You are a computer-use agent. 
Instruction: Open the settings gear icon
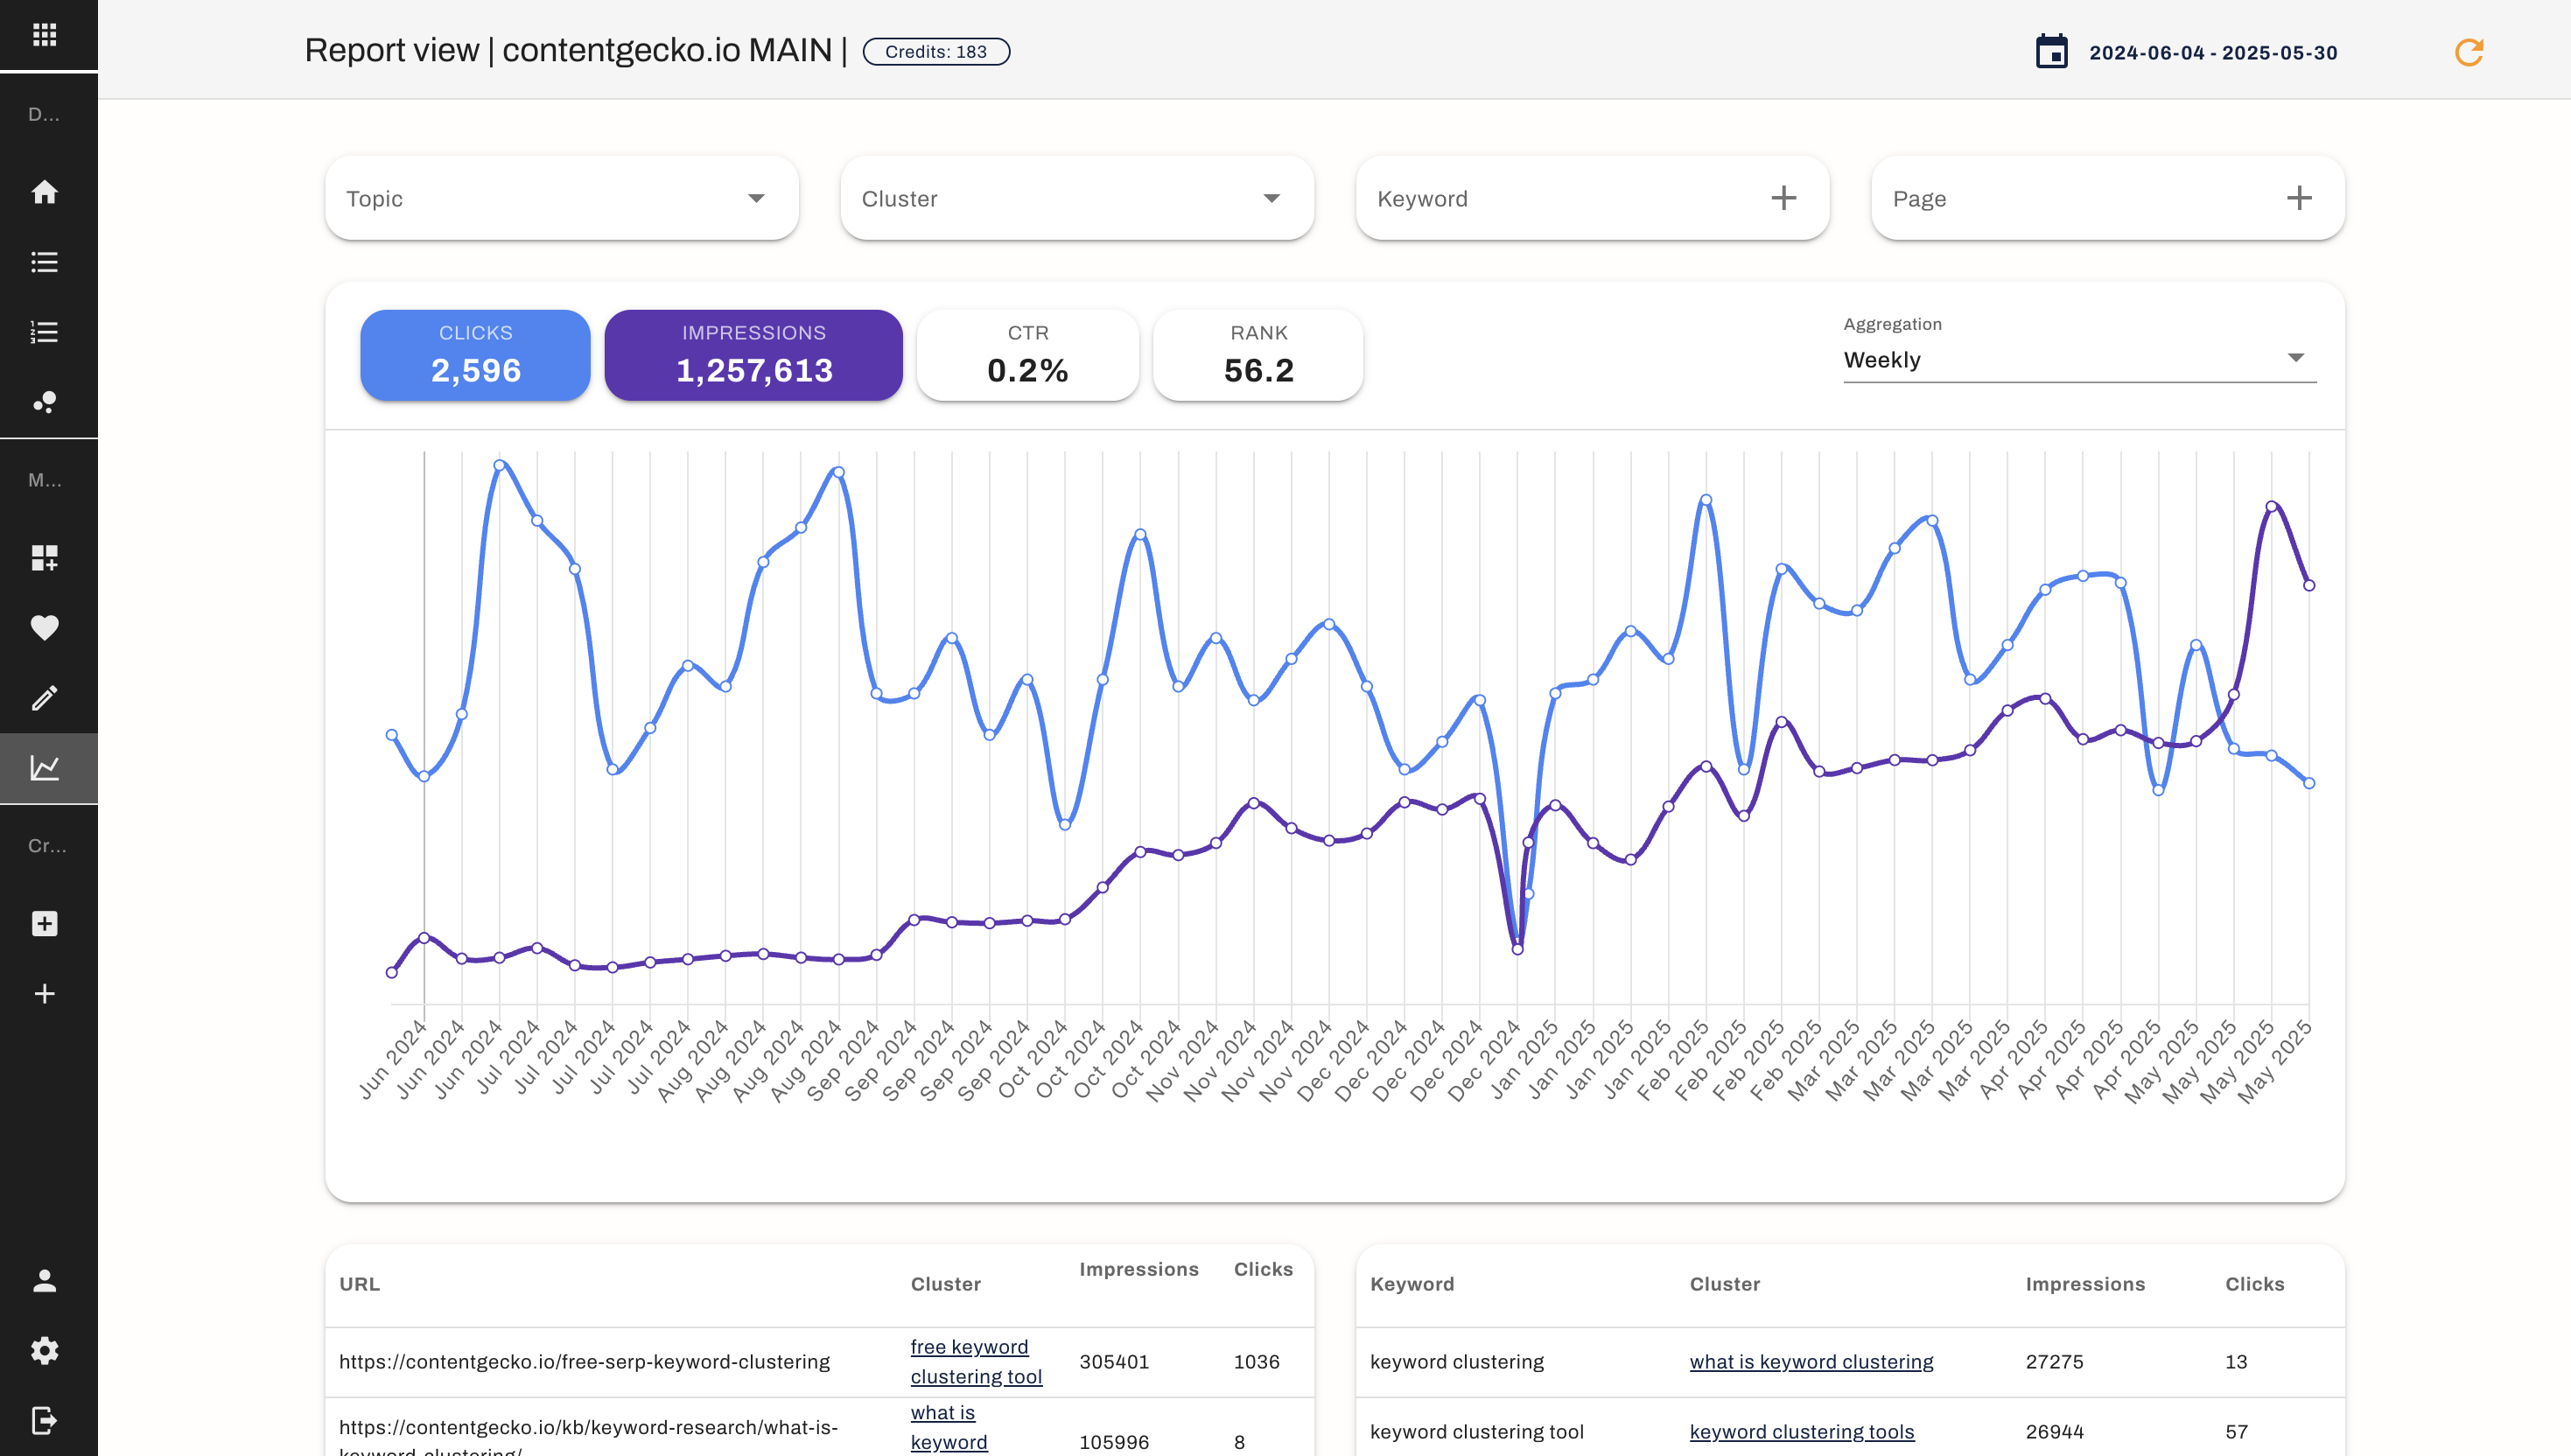[44, 1350]
